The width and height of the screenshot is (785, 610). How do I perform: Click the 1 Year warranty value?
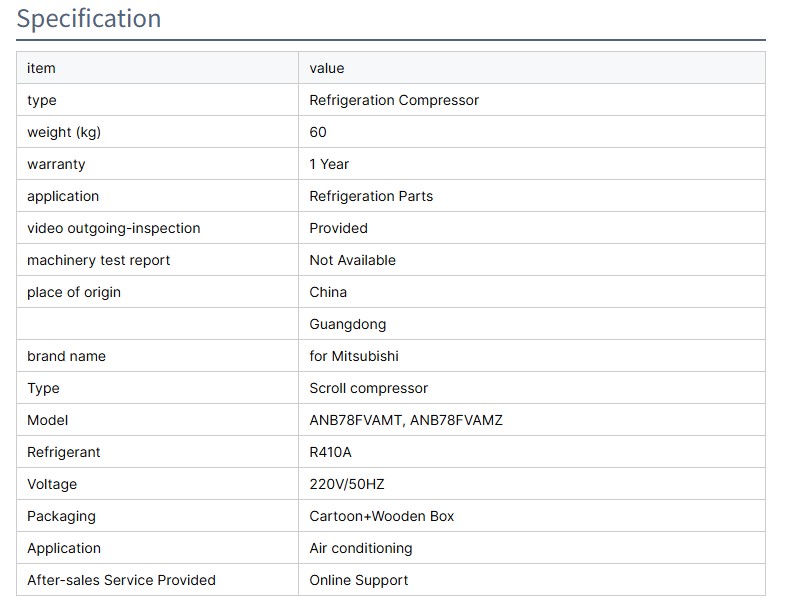coord(329,164)
